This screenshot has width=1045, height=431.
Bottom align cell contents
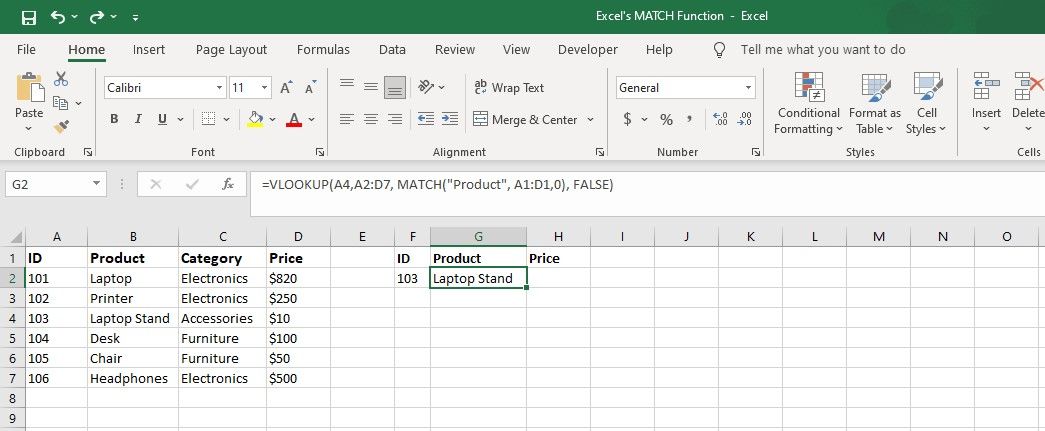pyautogui.click(x=395, y=87)
